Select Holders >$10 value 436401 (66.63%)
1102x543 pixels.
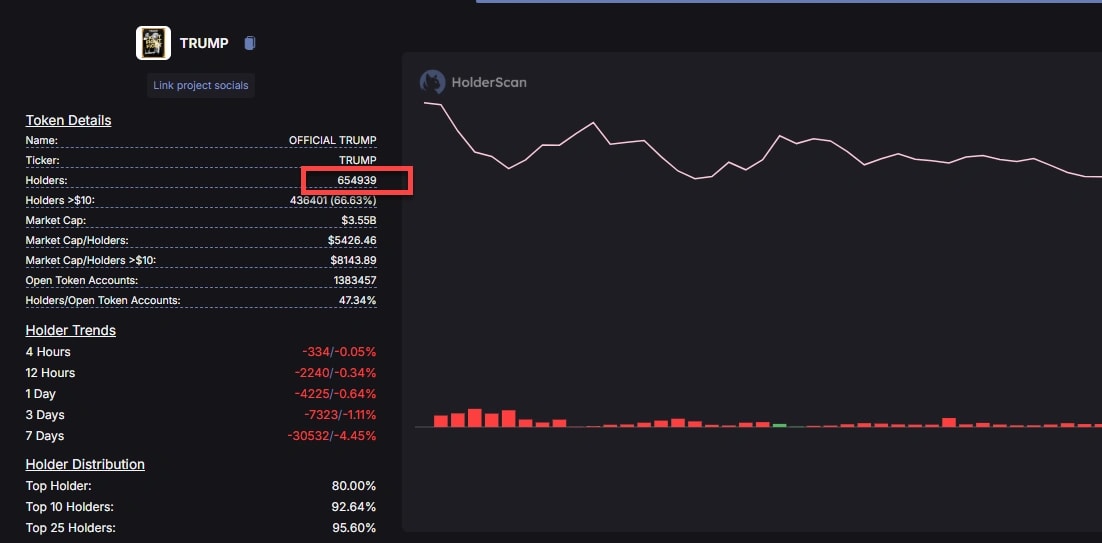pyautogui.click(x=333, y=200)
